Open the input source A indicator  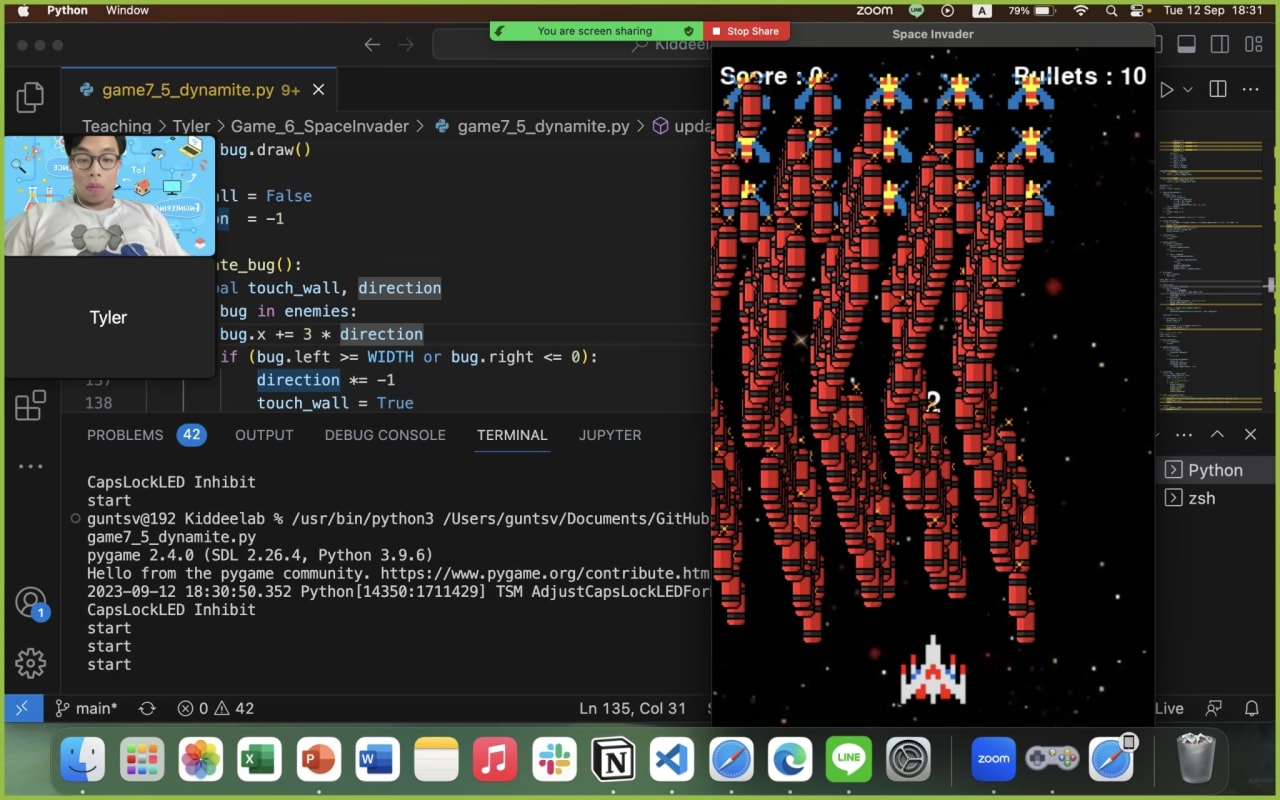point(982,10)
